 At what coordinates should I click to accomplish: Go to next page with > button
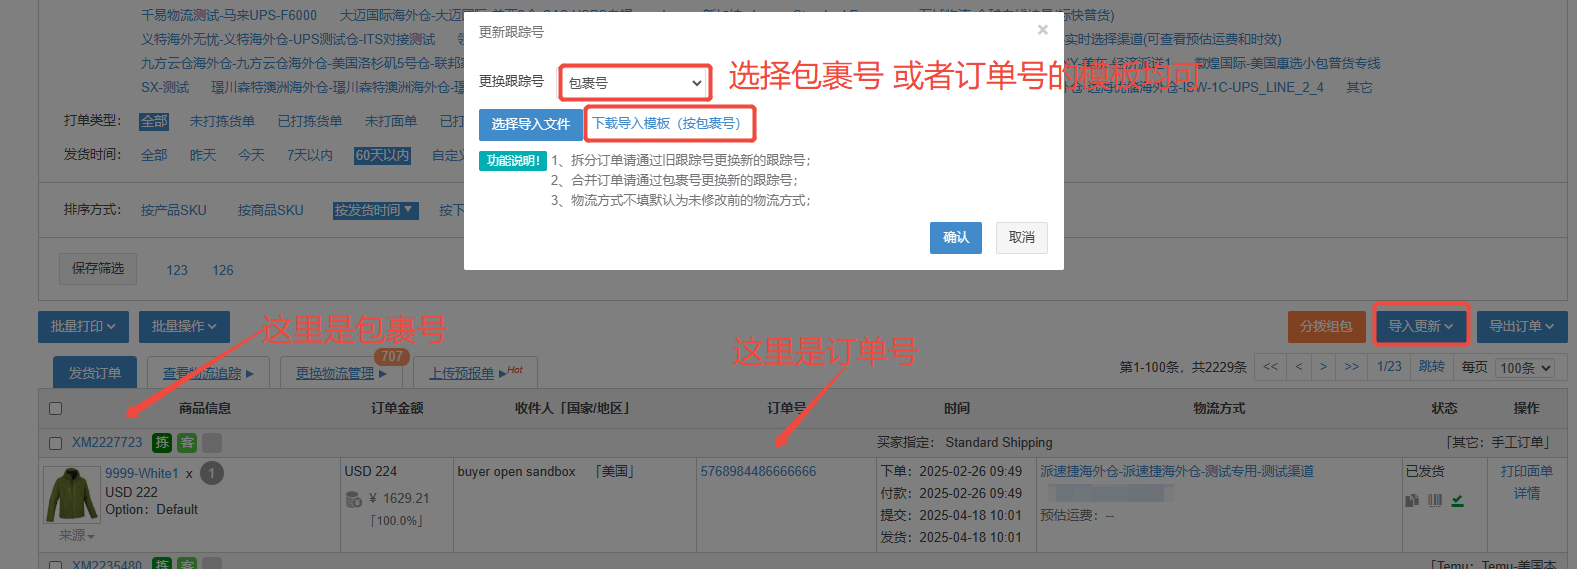click(x=1323, y=367)
